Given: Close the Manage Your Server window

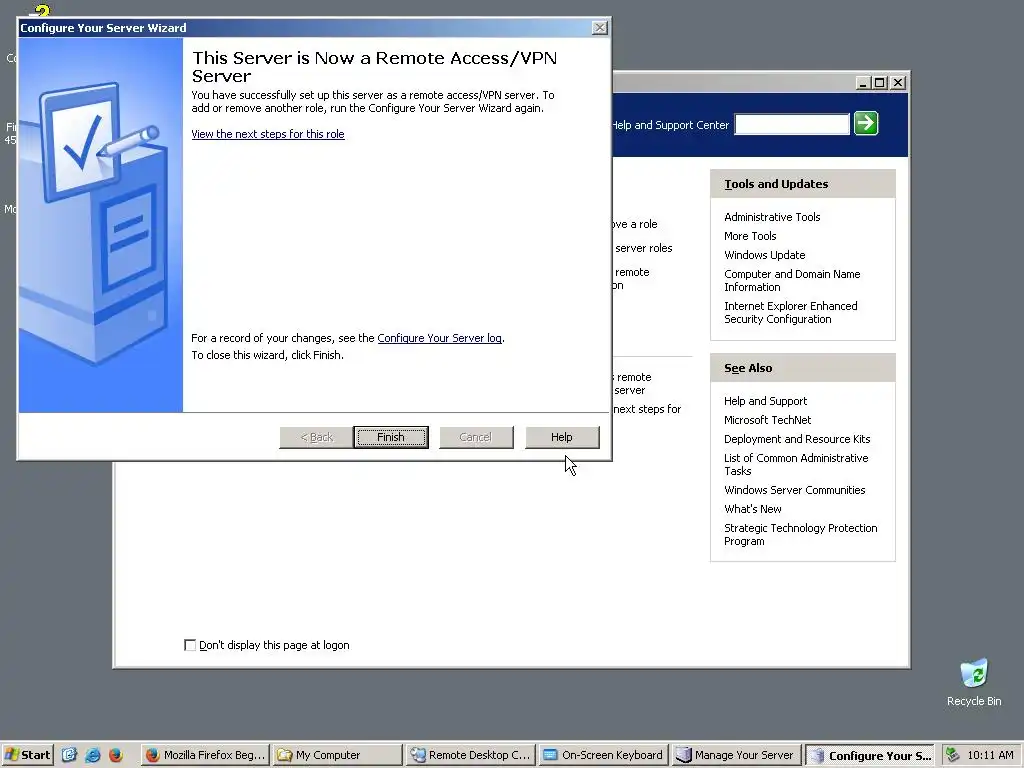Looking at the screenshot, I should pos(898,83).
